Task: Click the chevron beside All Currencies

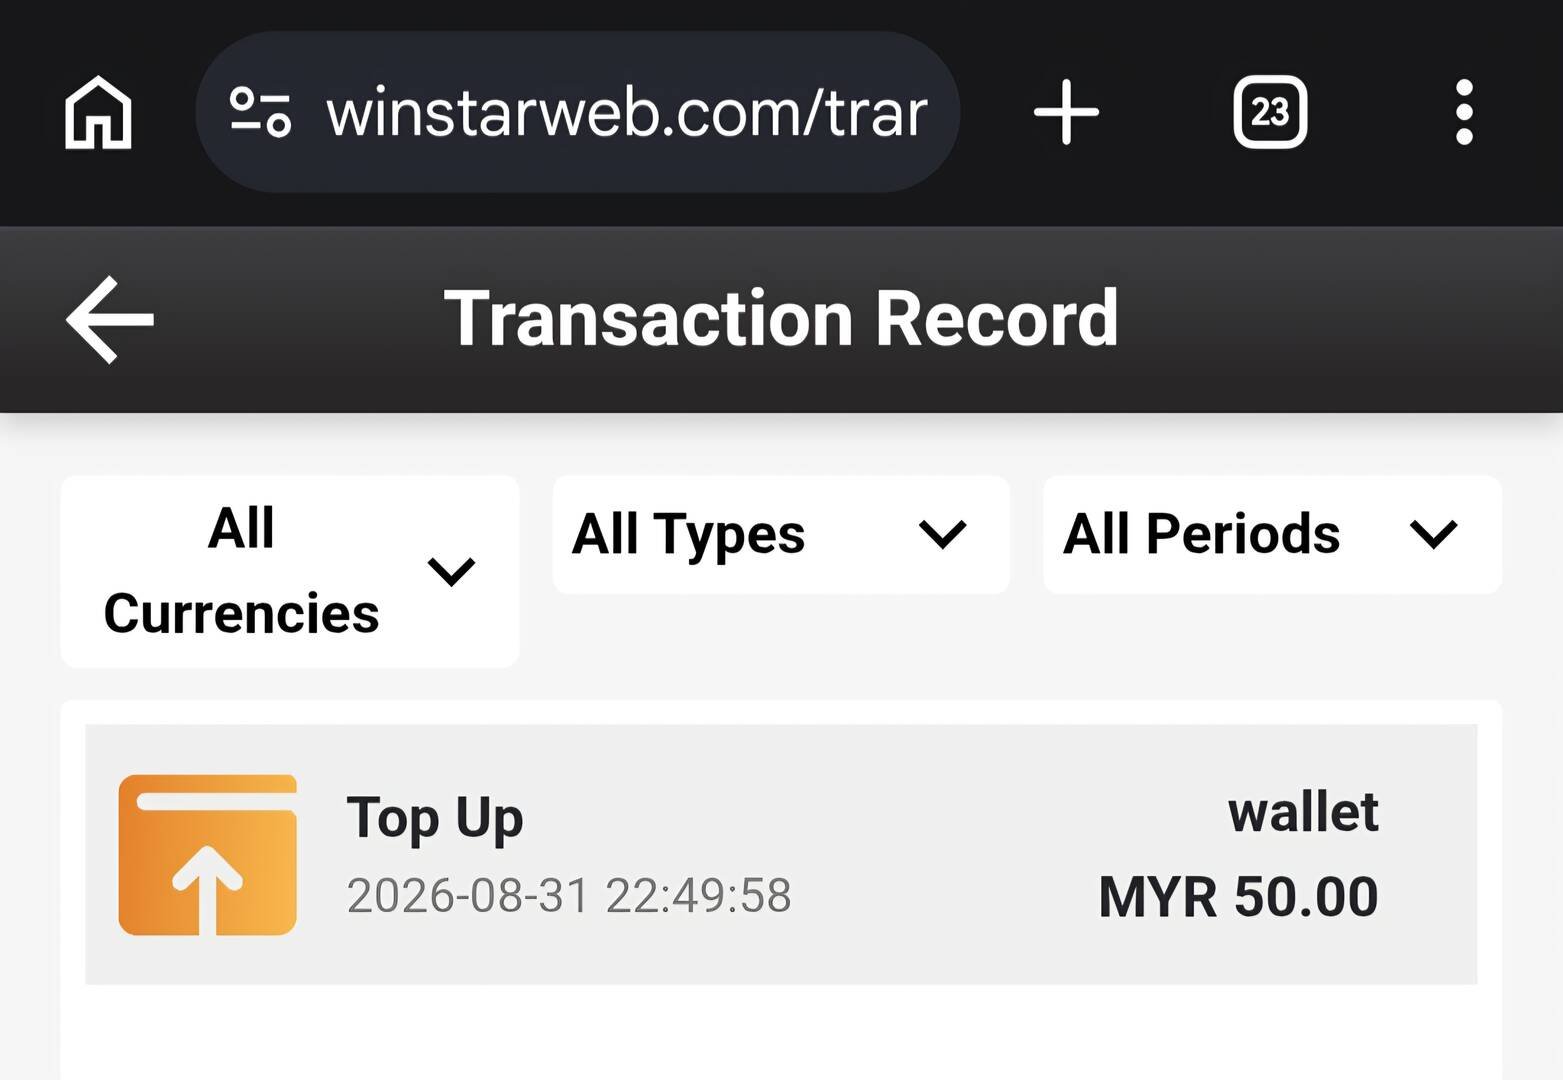Action: [451, 572]
